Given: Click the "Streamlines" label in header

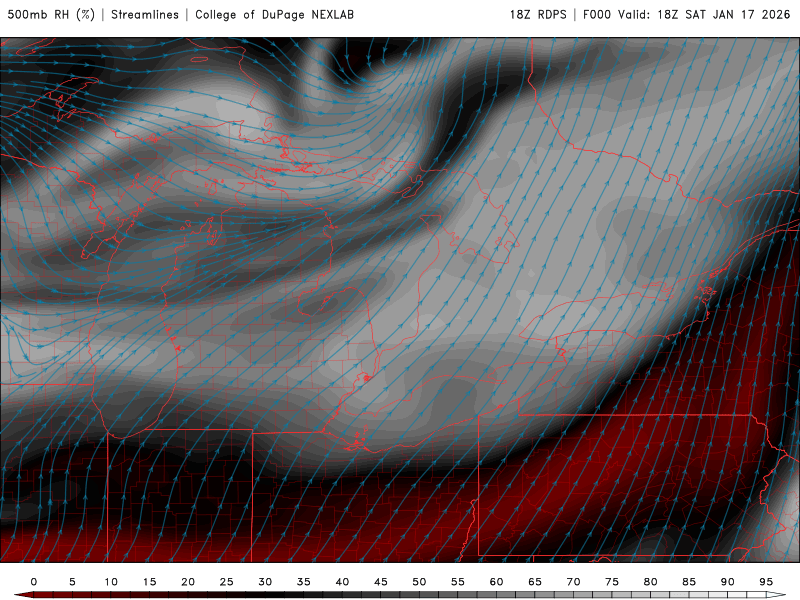Looking at the screenshot, I should (145, 15).
